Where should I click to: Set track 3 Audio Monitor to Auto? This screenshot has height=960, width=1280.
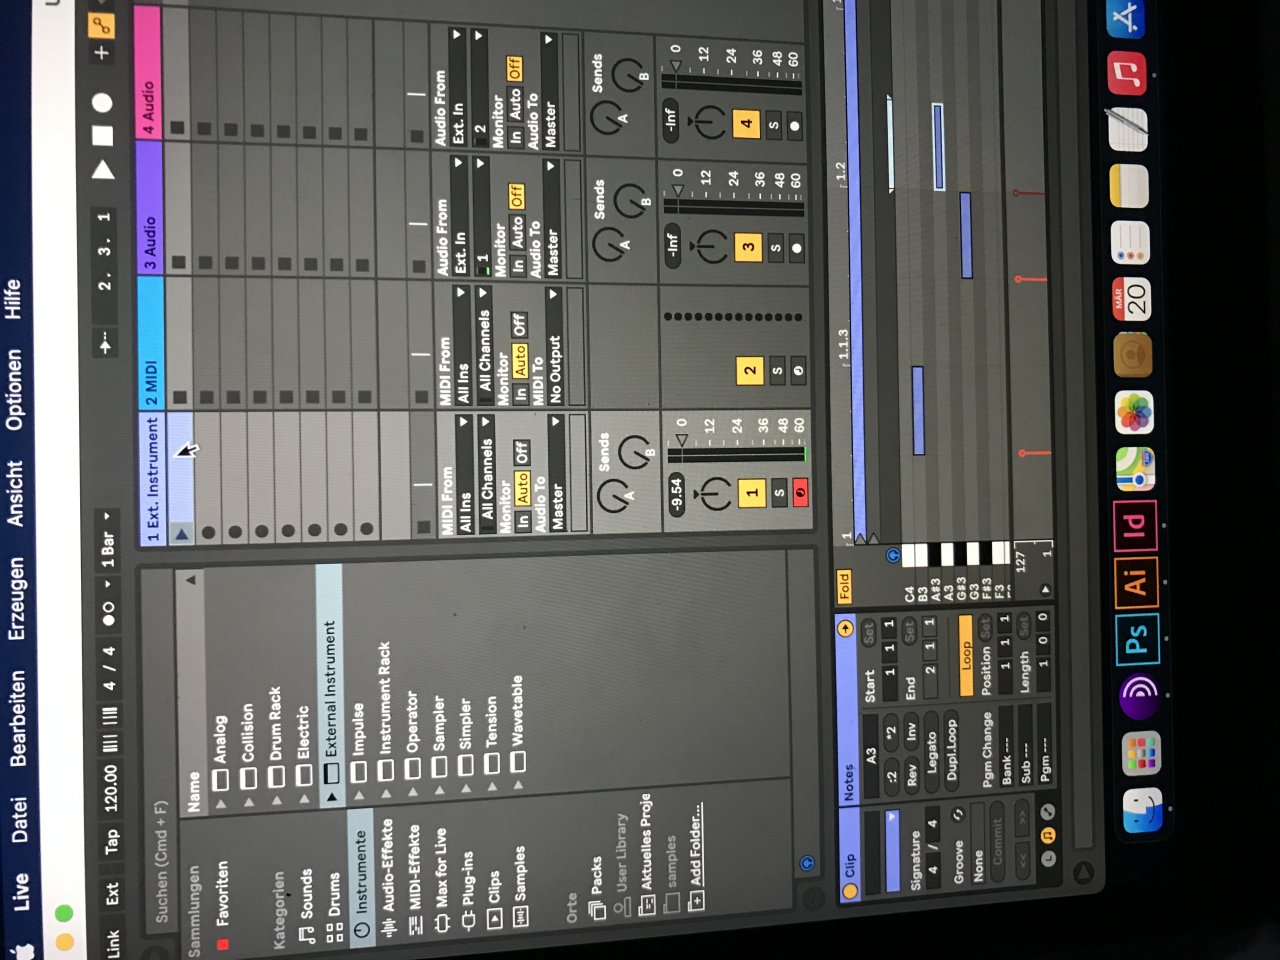coord(517,233)
